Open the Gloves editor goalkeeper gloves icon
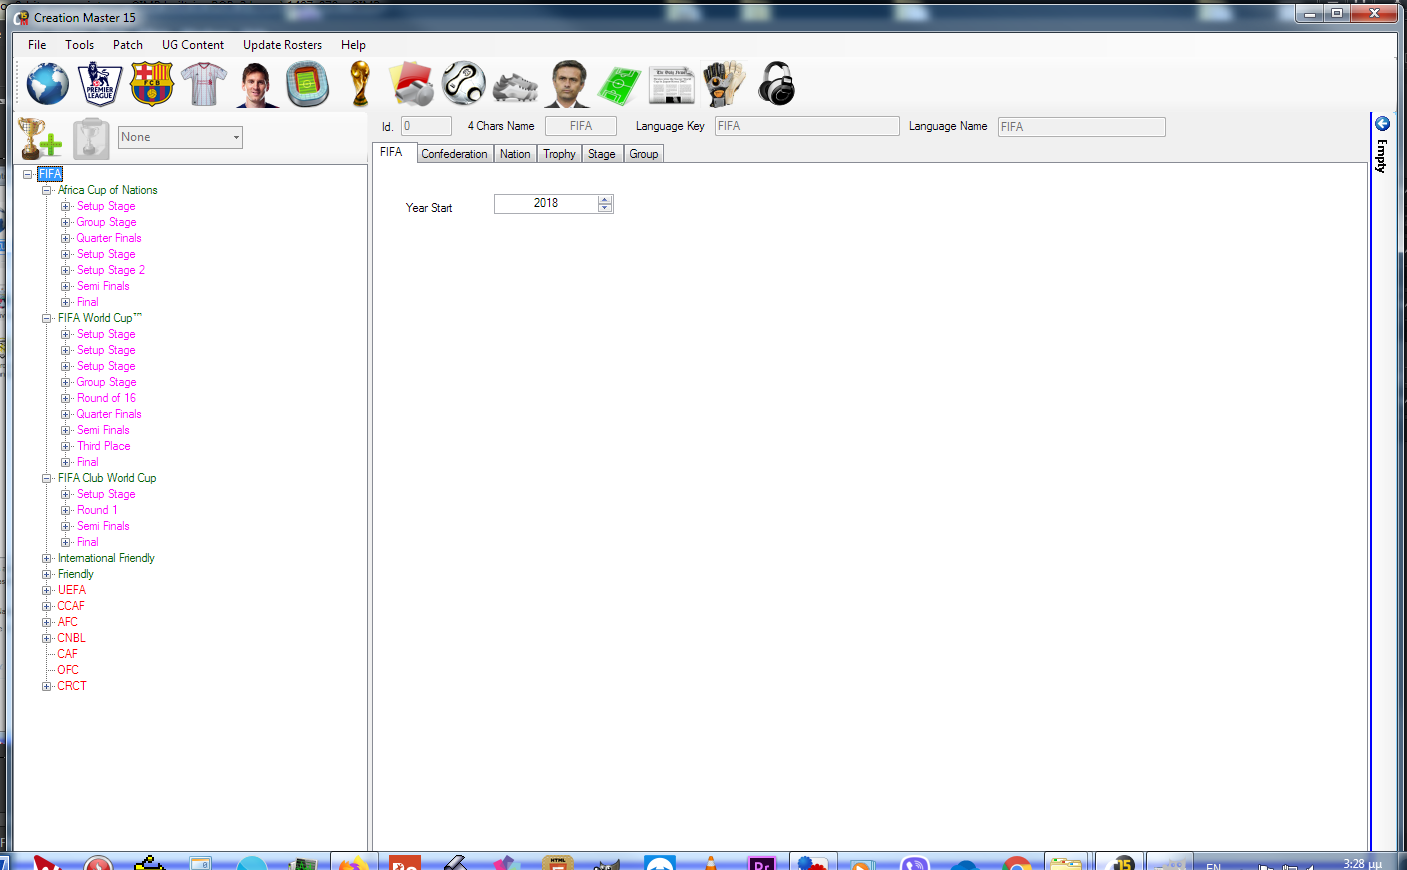Viewport: 1407px width, 870px height. pyautogui.click(x=724, y=84)
